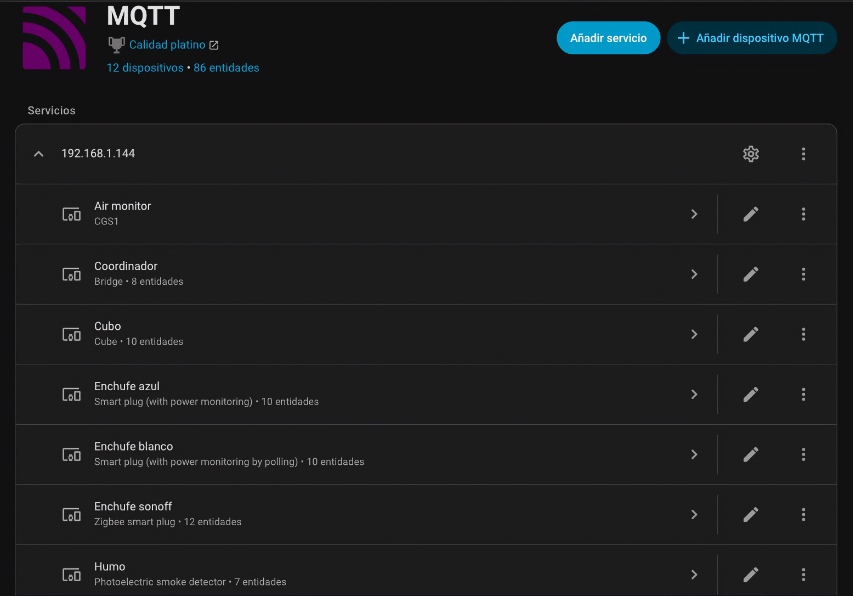Click the Enchufe blanco device icon
Viewport: 853px width, 596px height.
coord(71,455)
